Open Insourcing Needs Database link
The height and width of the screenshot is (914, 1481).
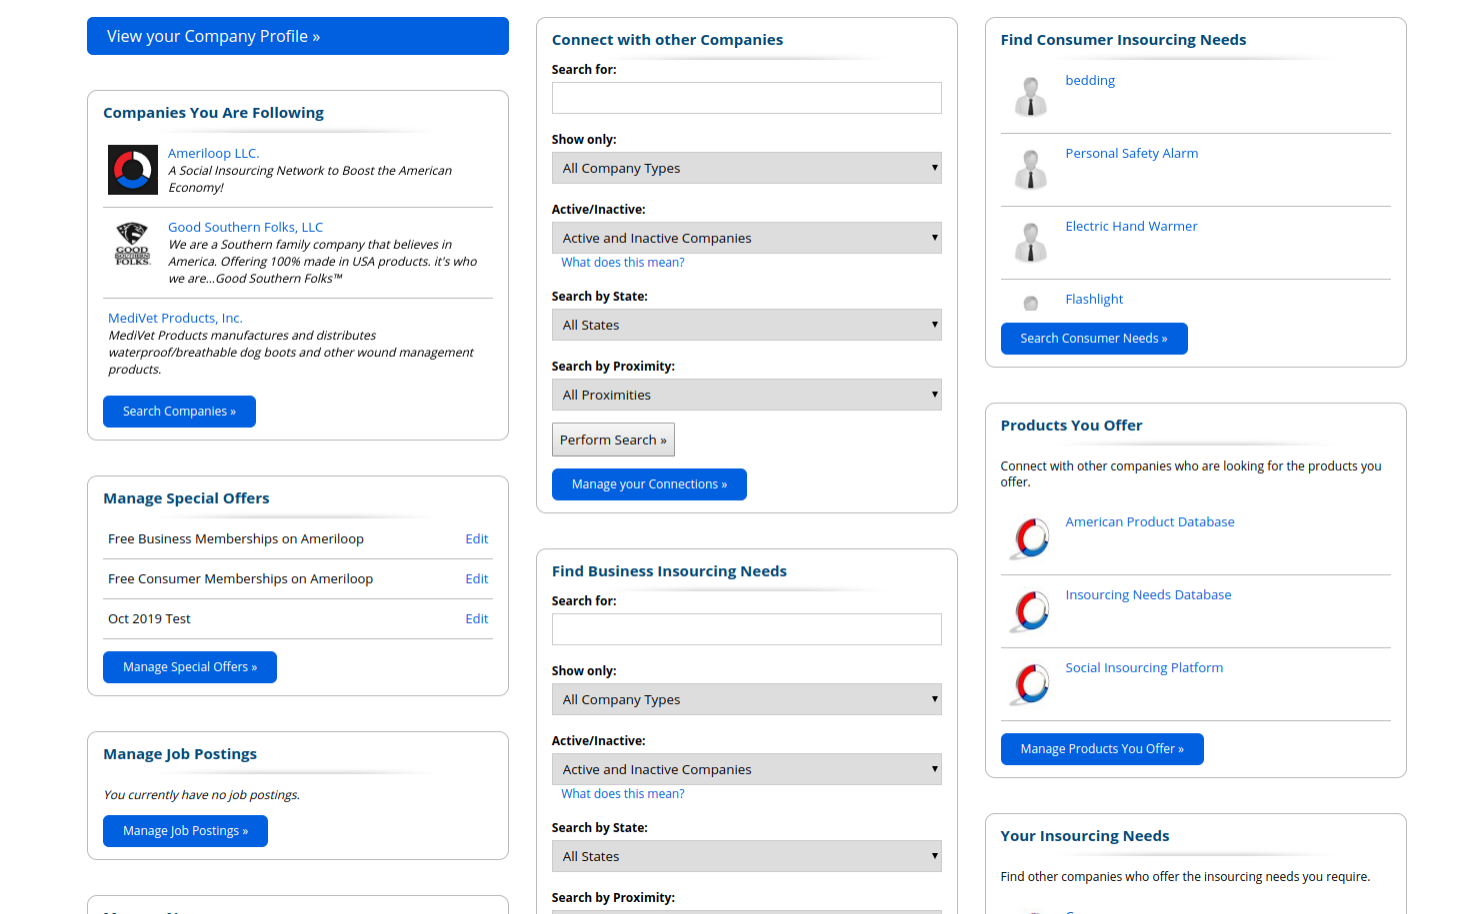click(1148, 595)
